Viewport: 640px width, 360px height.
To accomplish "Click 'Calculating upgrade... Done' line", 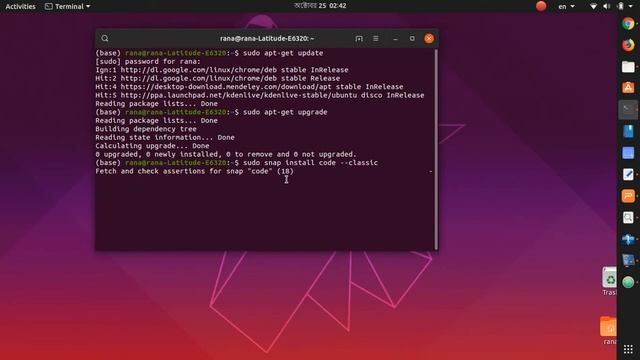I will point(152,146).
